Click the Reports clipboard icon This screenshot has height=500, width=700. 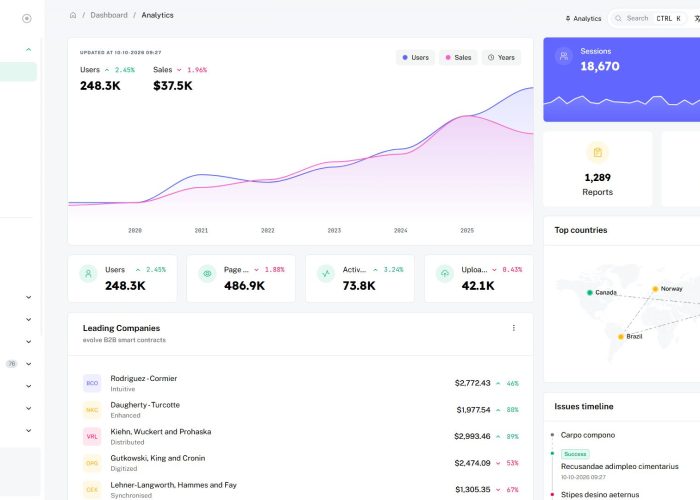(x=597, y=153)
